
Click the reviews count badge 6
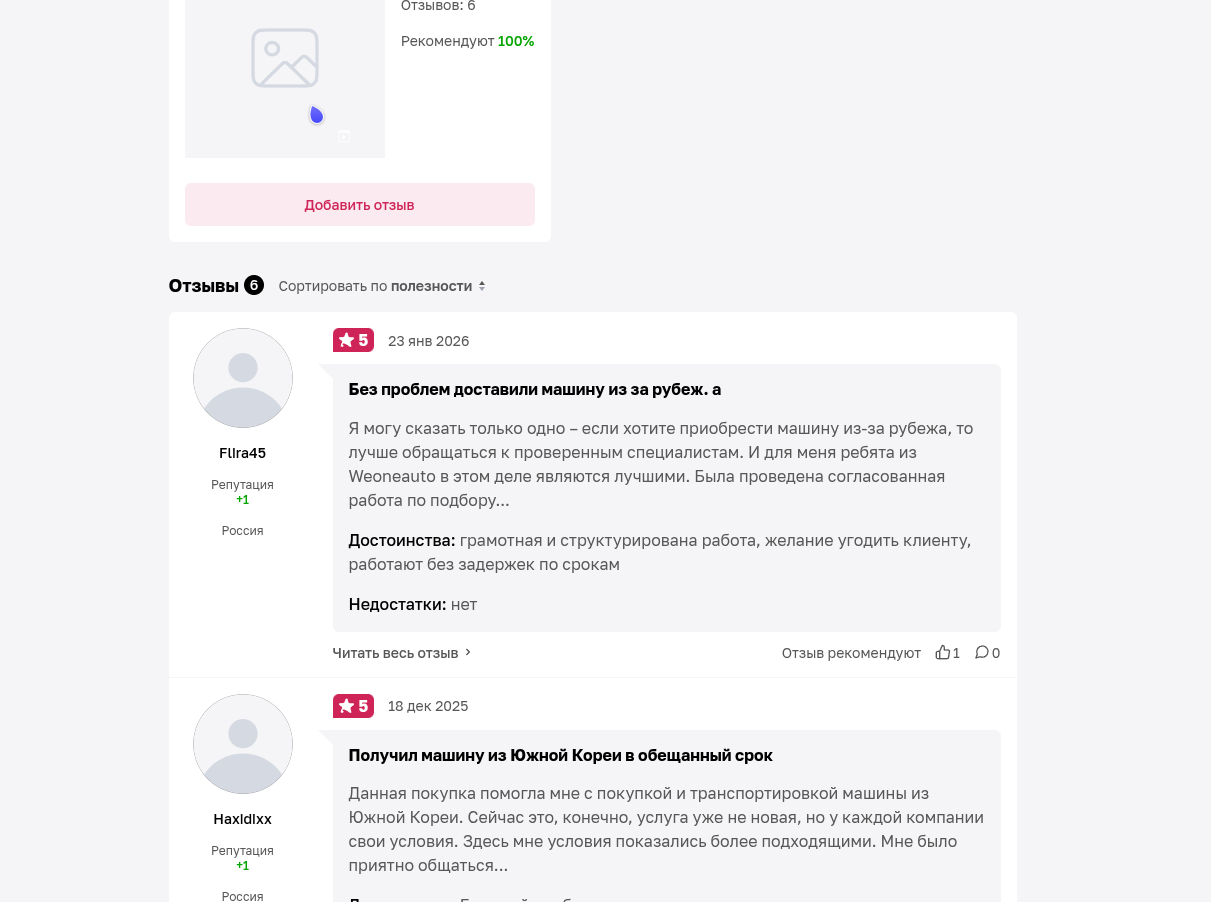pos(254,285)
